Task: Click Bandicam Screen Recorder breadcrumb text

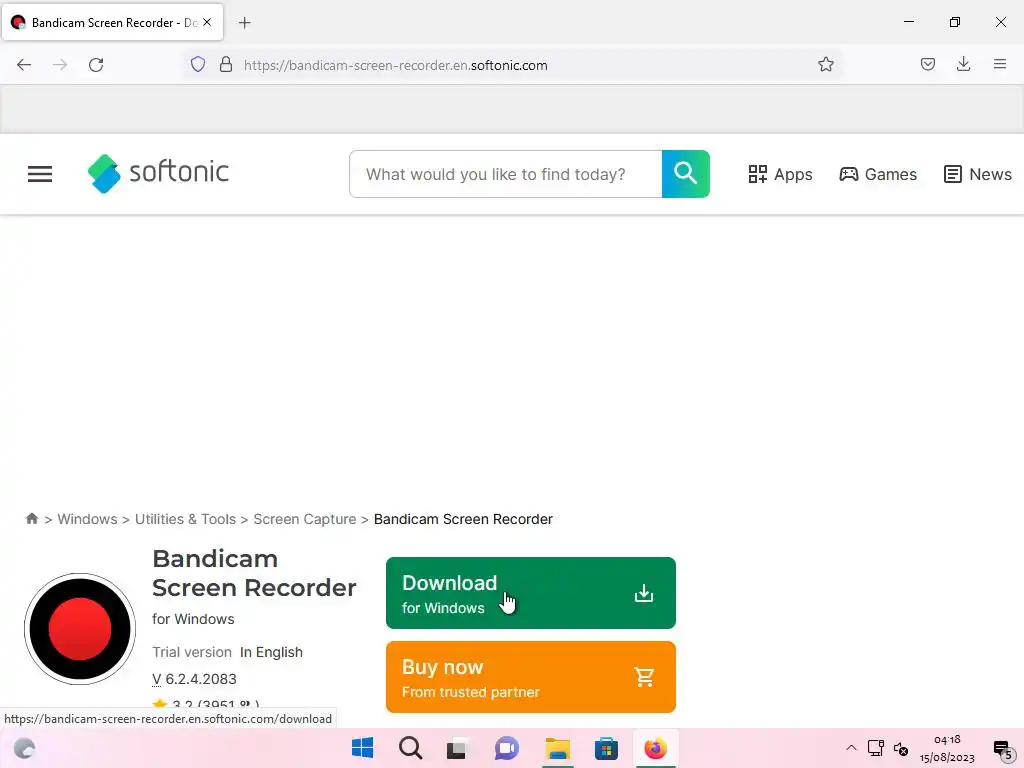Action: 463,519
